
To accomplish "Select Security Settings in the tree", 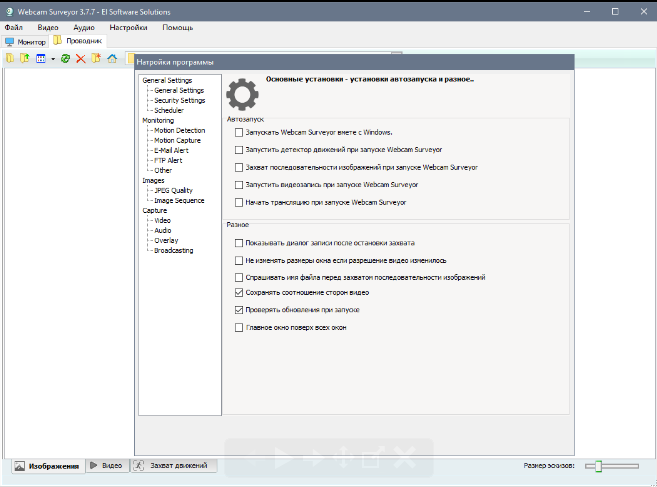I will point(180,101).
